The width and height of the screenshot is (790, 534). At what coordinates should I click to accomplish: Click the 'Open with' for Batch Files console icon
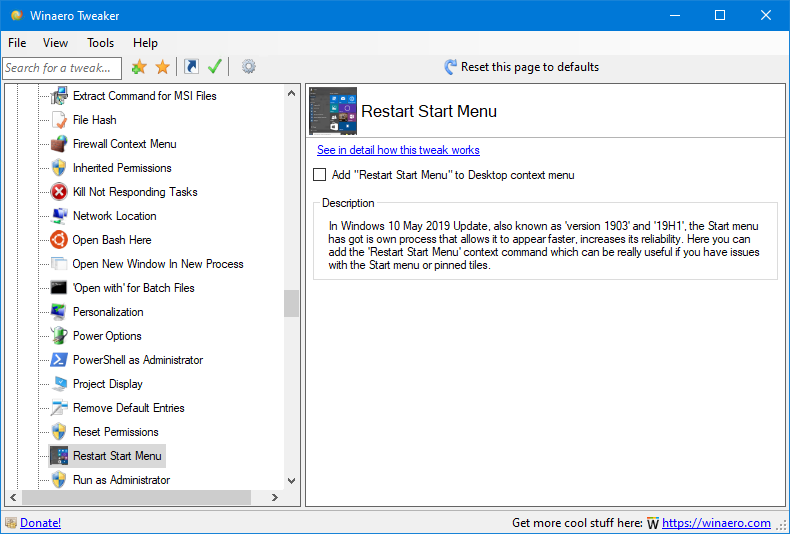pyautogui.click(x=59, y=288)
